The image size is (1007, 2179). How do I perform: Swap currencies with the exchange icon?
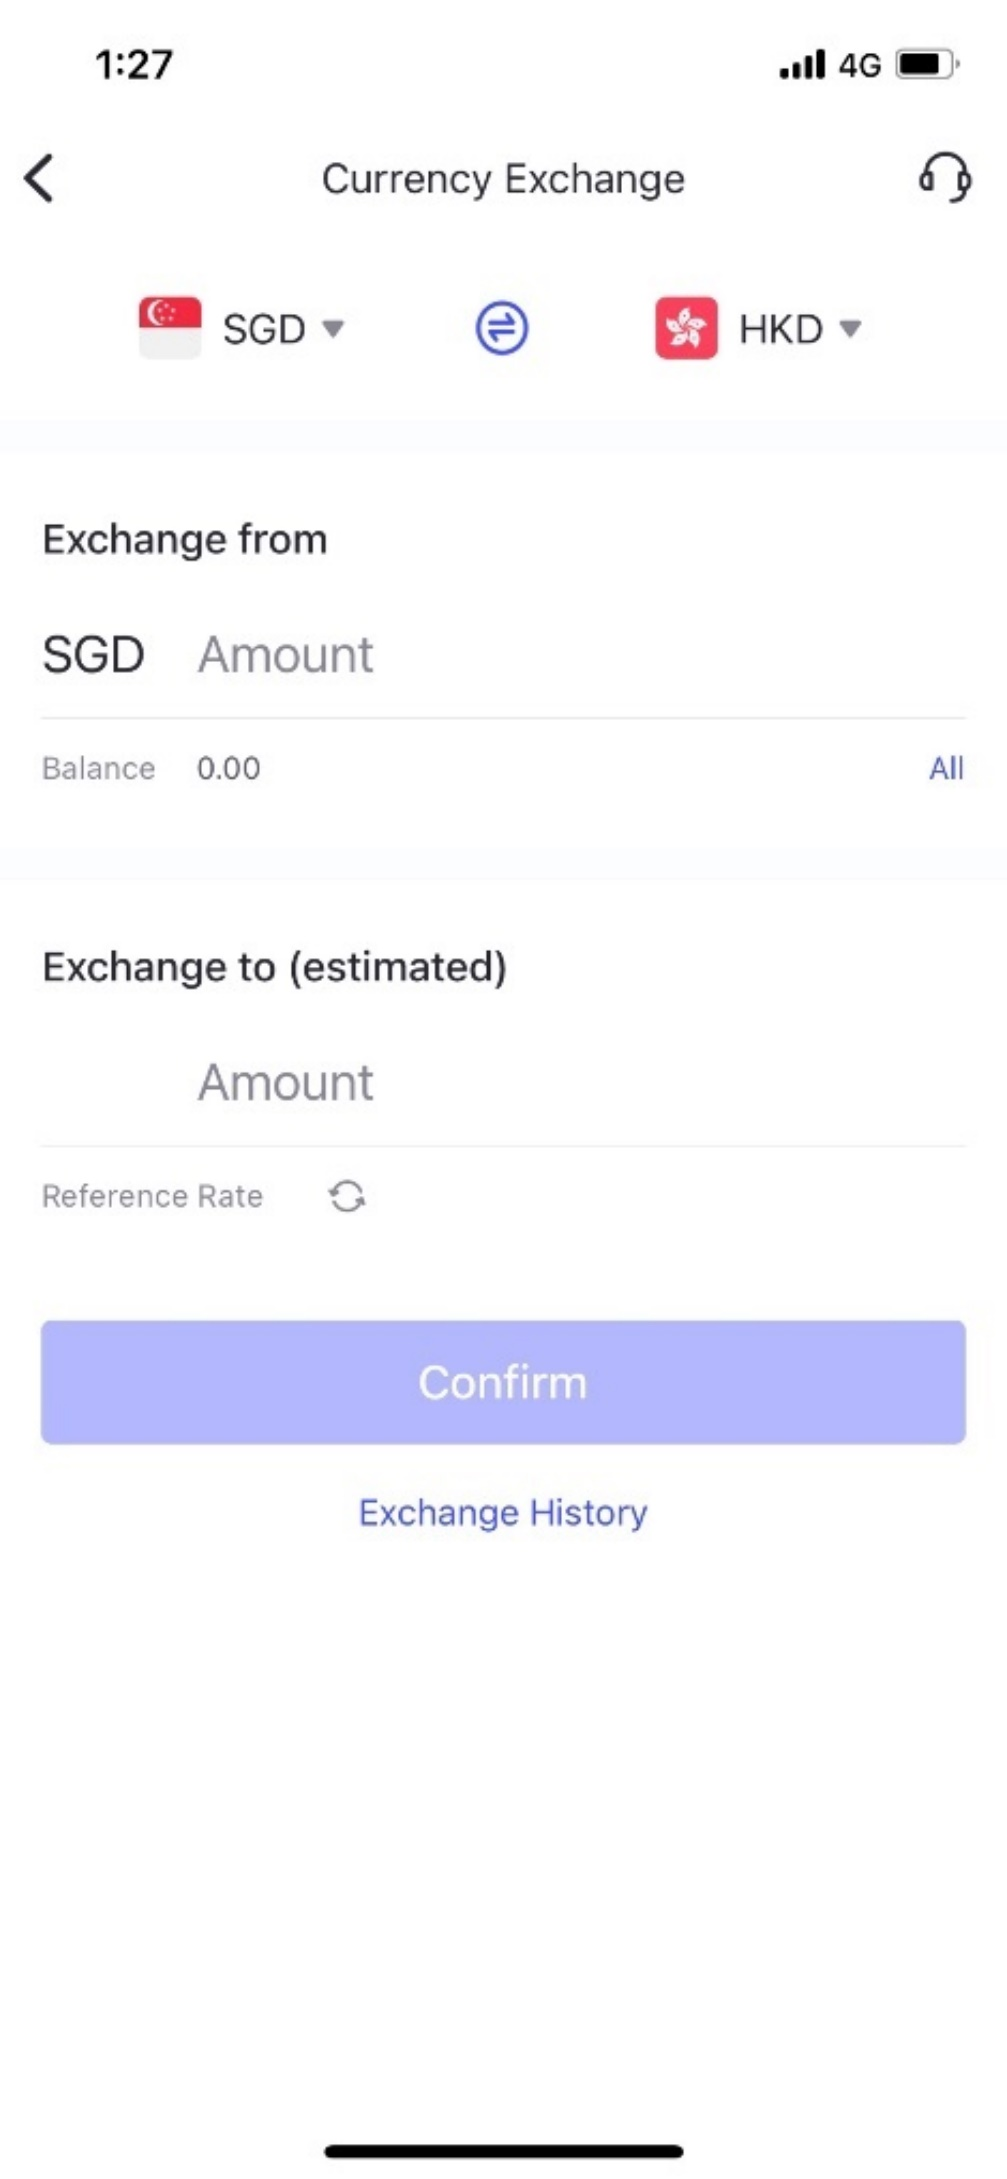pos(502,329)
